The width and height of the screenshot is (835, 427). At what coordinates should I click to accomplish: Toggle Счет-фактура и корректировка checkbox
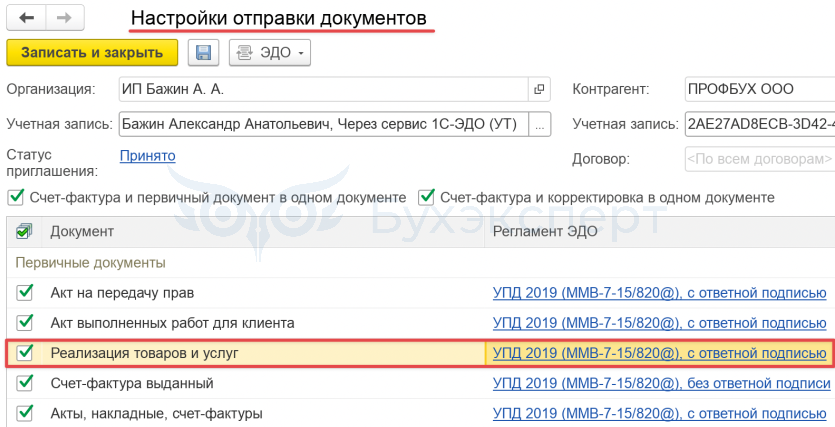425,197
